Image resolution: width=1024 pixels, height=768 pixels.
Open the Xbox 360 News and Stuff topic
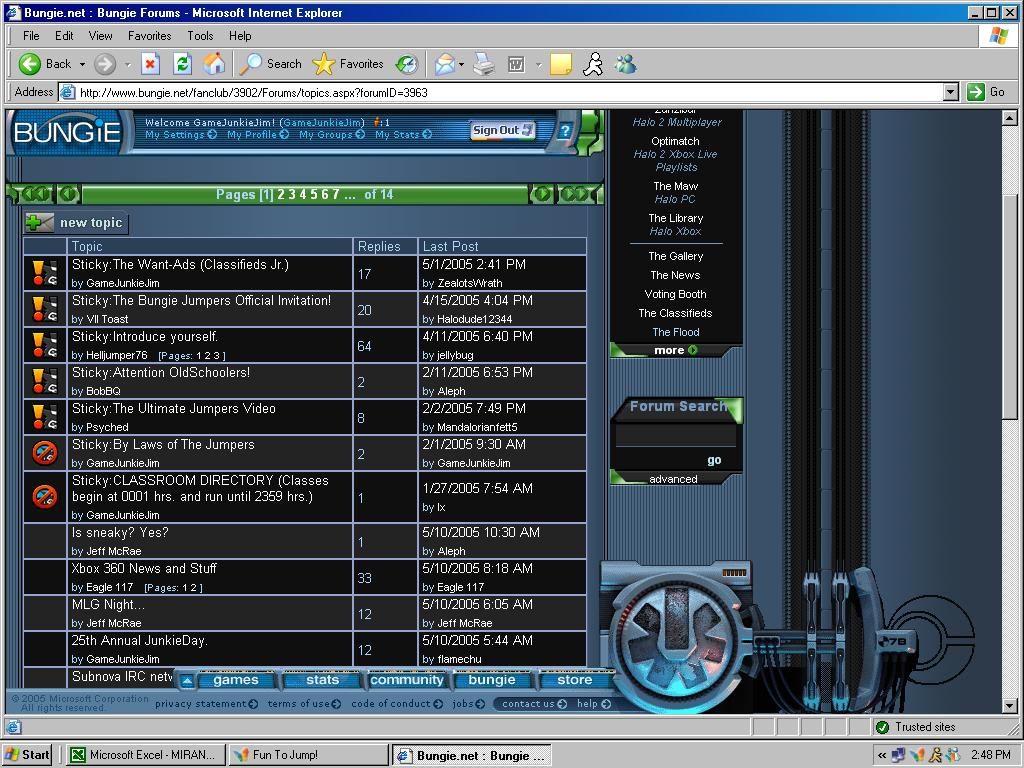tap(144, 568)
